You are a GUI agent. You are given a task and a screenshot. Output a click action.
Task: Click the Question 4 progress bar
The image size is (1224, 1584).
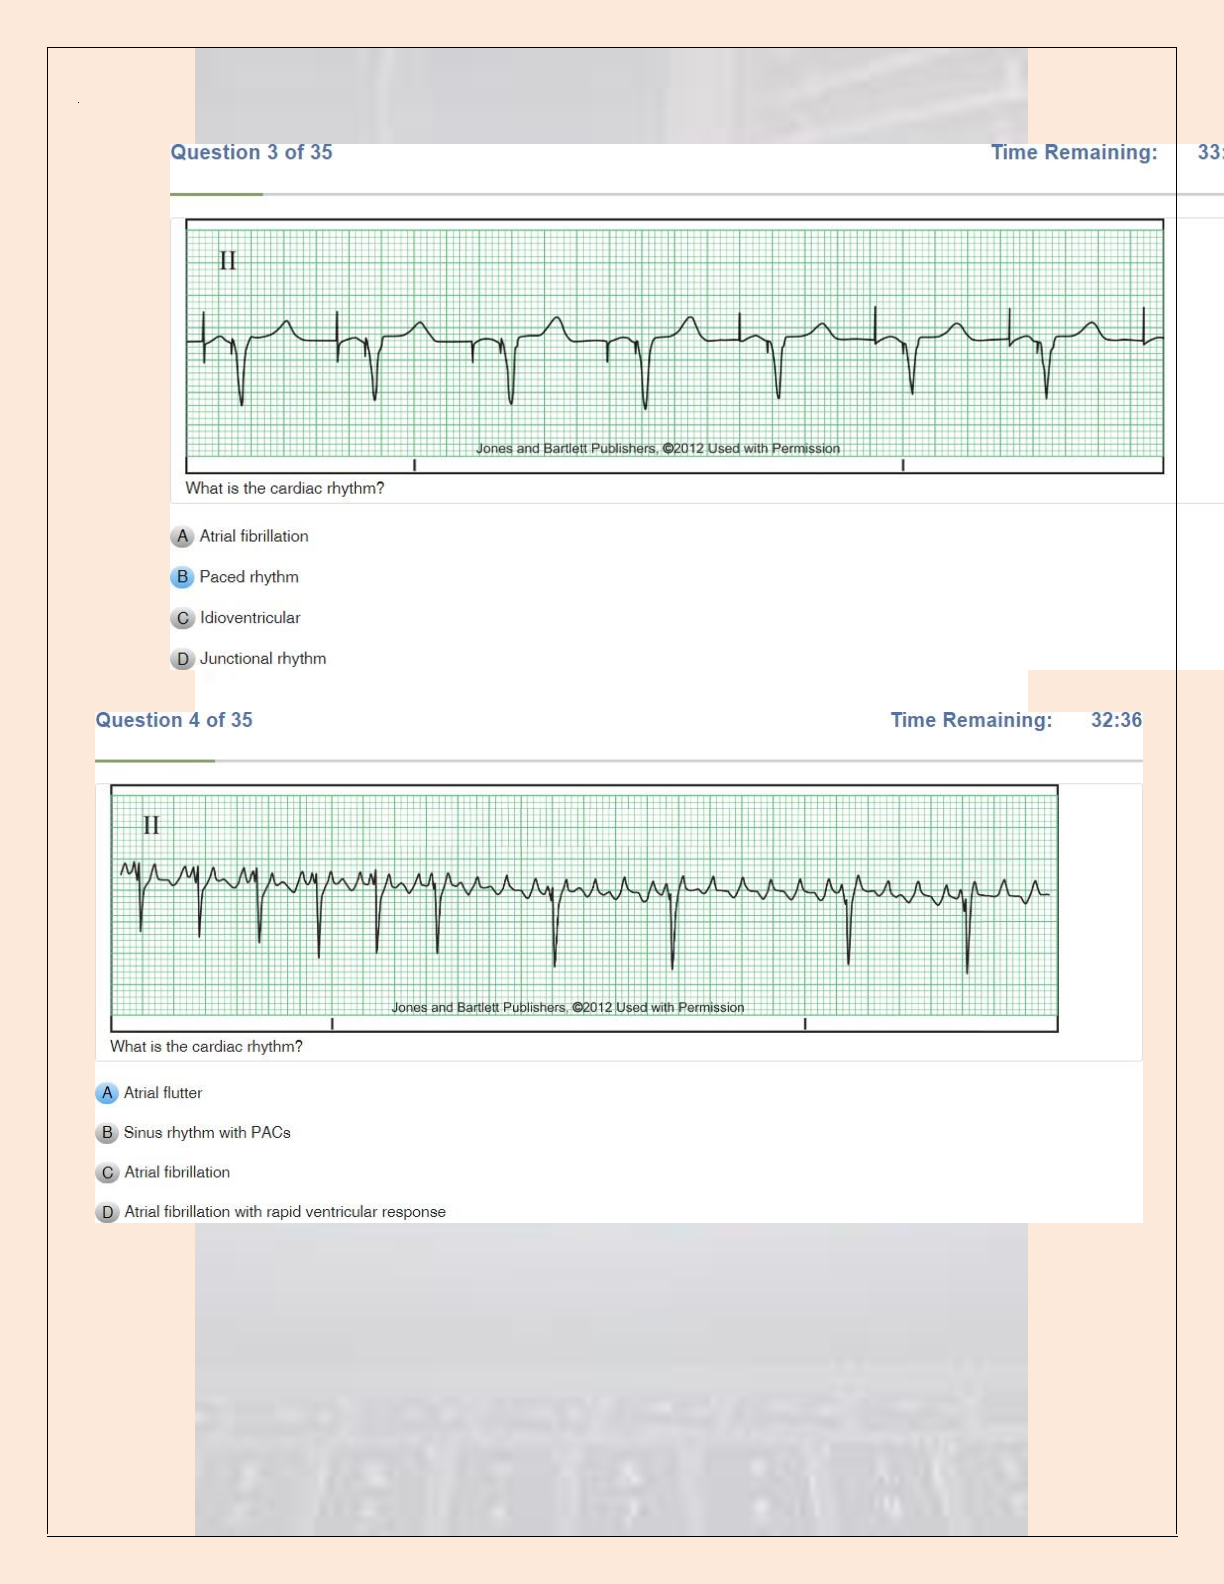pos(619,761)
